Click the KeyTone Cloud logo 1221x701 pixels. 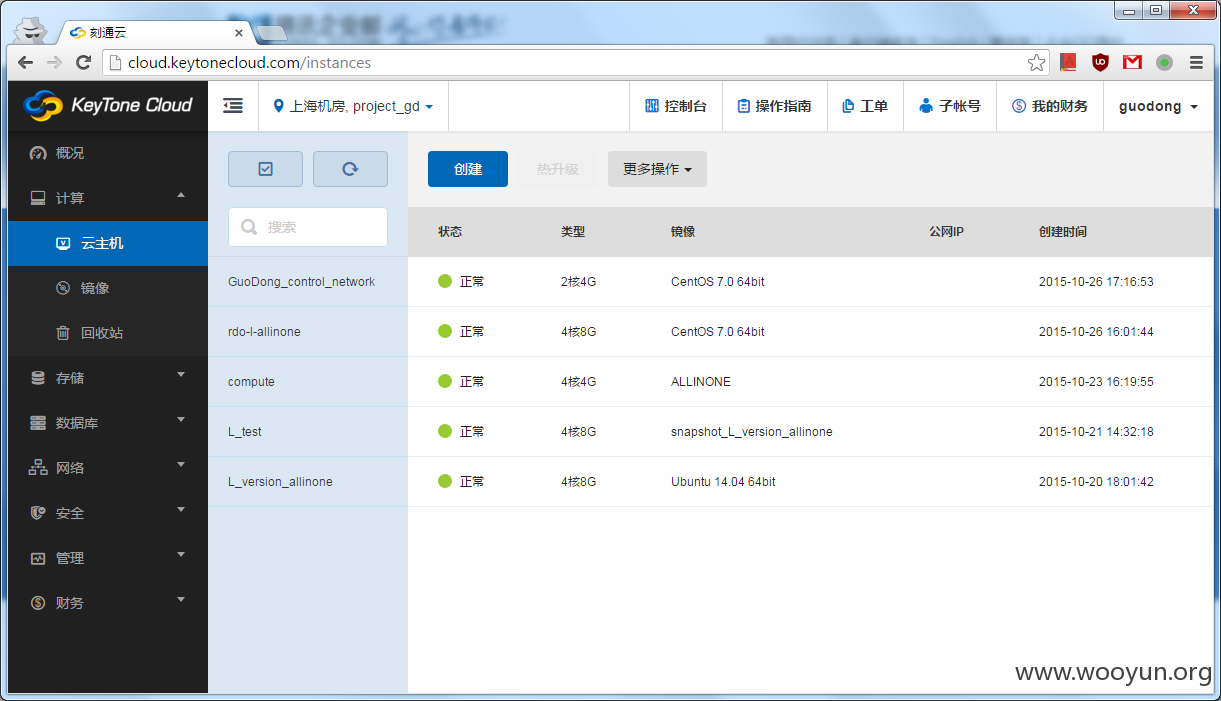click(x=108, y=105)
